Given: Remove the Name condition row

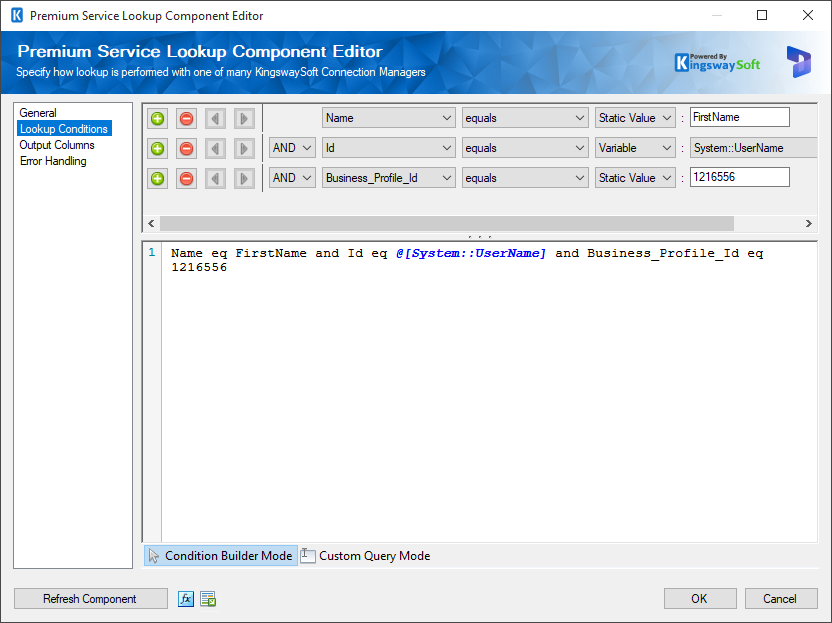Looking at the screenshot, I should coord(186,118).
